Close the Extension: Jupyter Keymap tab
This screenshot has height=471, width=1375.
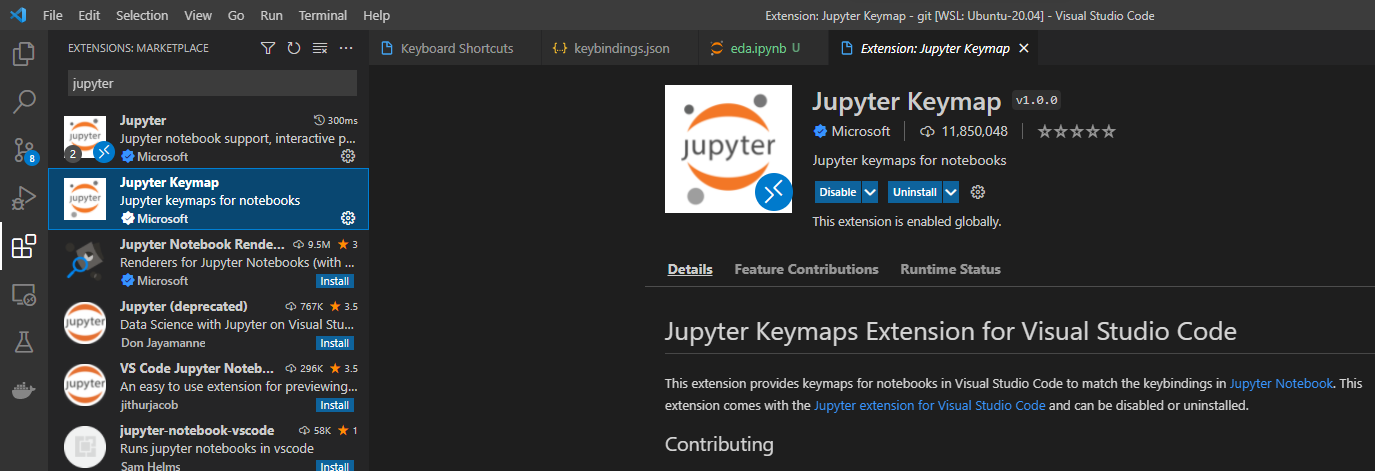pyautogui.click(x=1024, y=48)
